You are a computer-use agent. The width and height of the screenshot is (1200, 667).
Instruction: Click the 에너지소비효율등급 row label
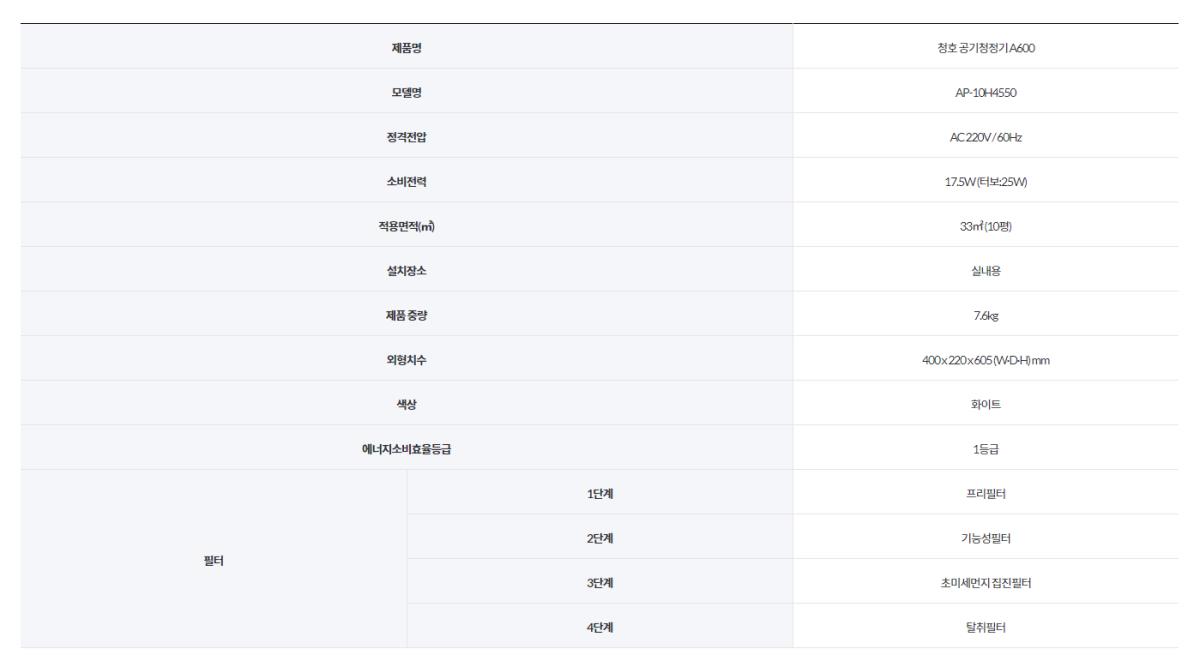pyautogui.click(x=406, y=448)
